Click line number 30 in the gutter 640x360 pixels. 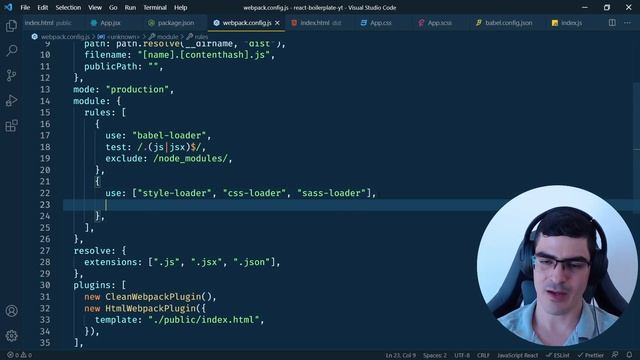[45, 285]
